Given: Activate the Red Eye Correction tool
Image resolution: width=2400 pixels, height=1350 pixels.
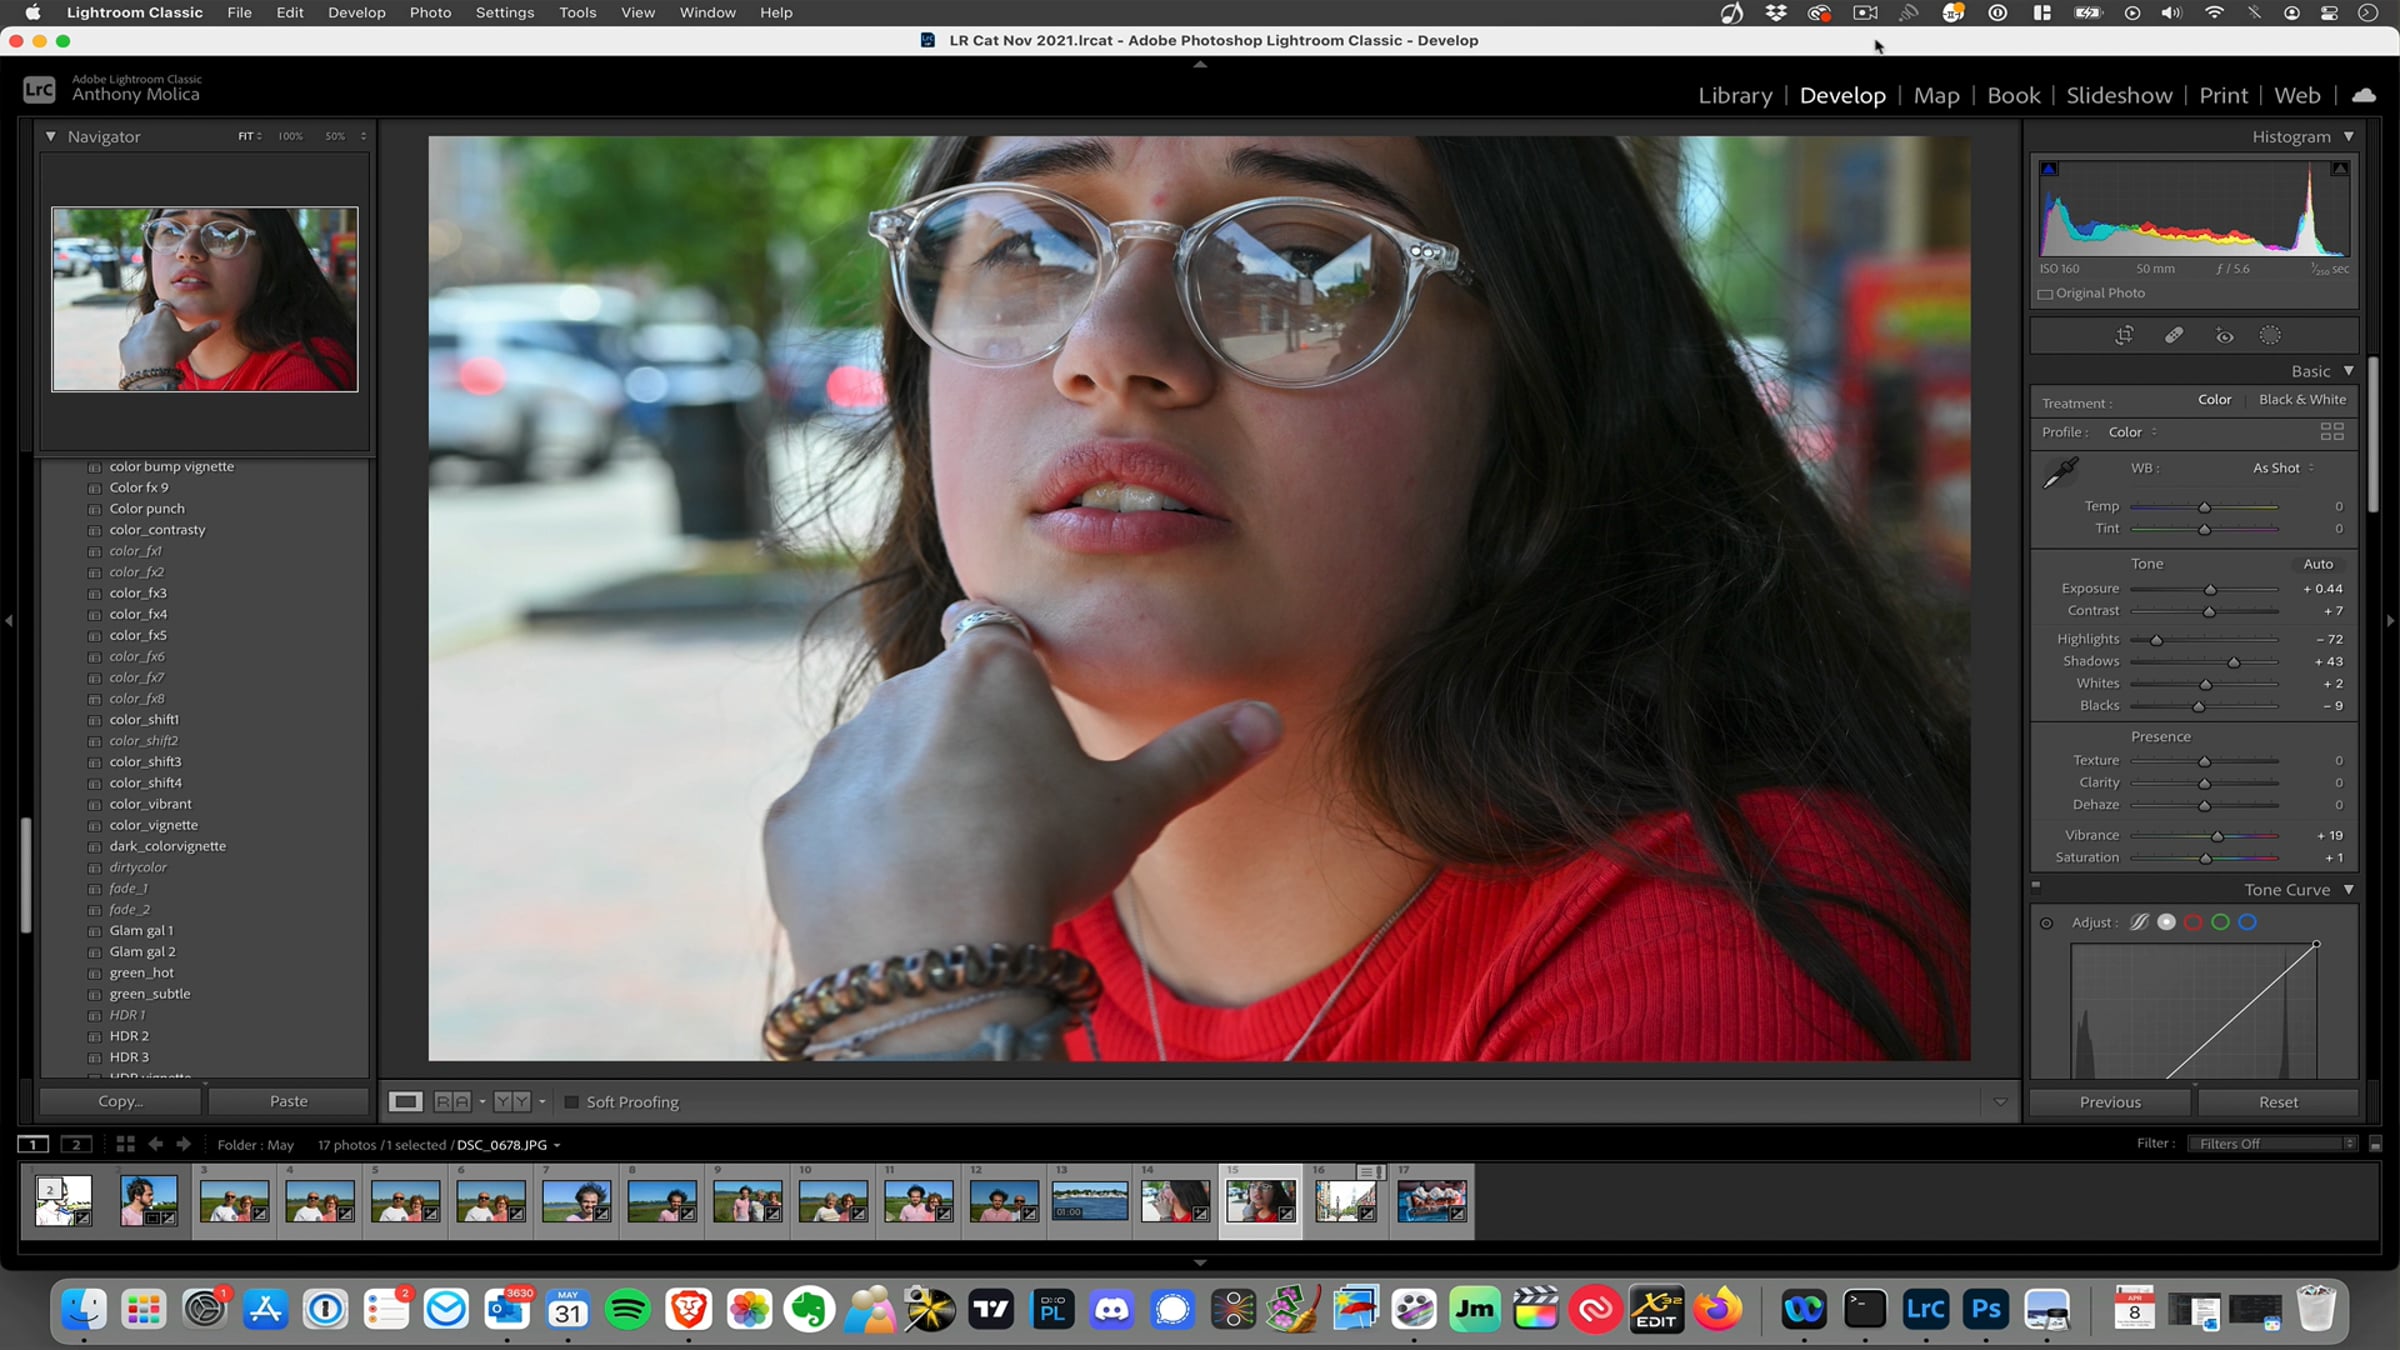Looking at the screenshot, I should [2224, 336].
